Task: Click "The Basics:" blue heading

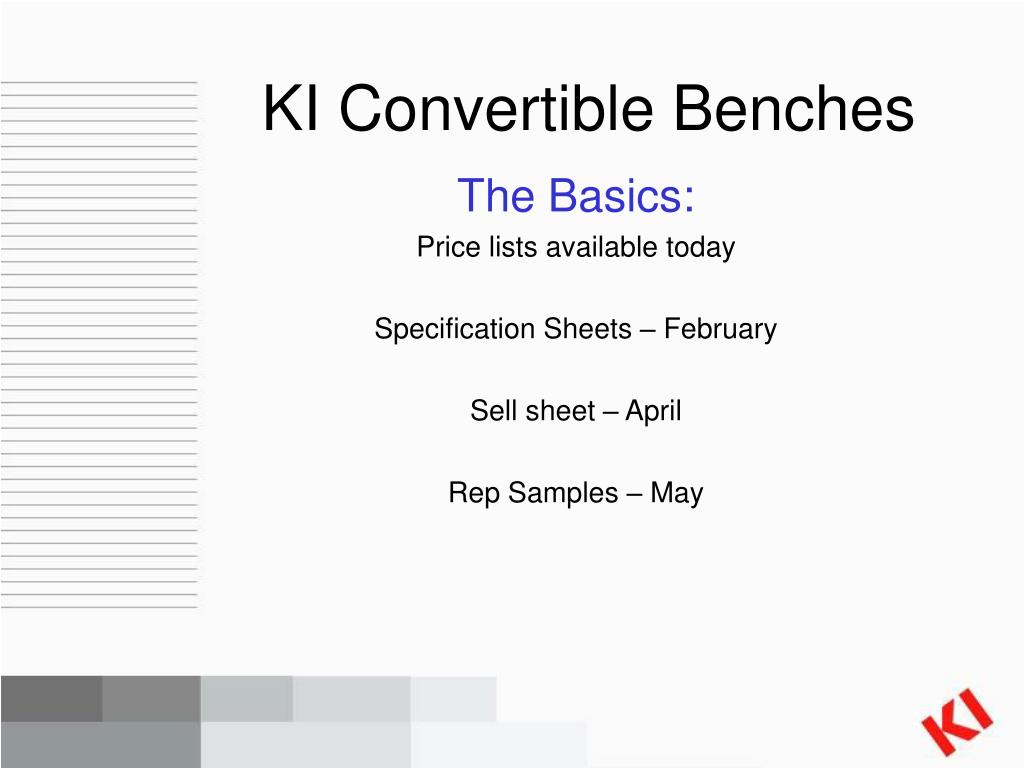Action: coord(575,195)
